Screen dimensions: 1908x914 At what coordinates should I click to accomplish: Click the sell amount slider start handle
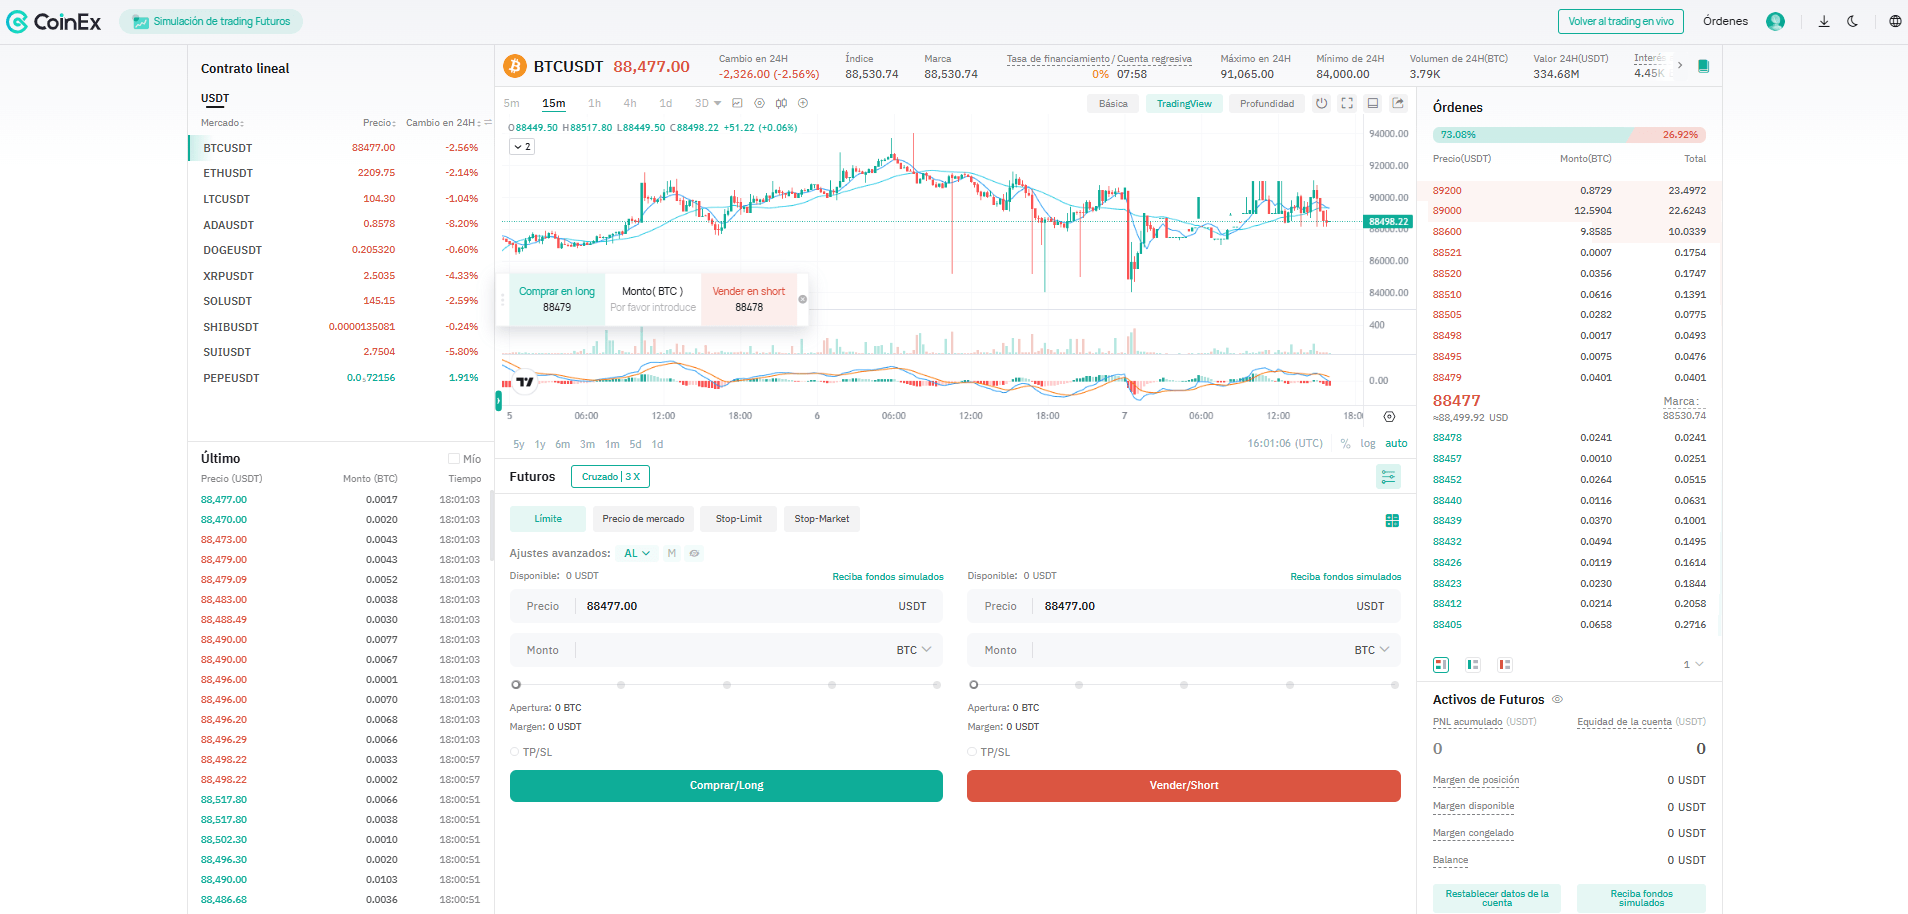click(x=974, y=685)
